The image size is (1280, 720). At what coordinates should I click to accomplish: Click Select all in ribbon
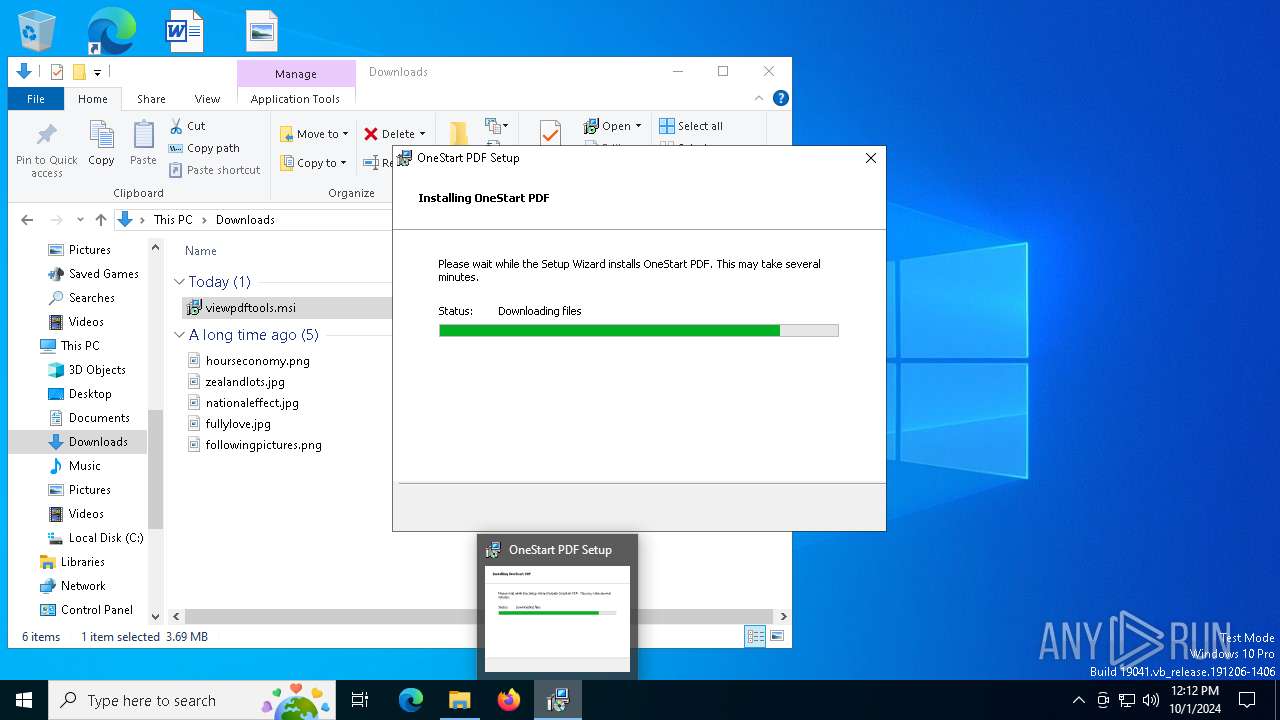[691, 126]
